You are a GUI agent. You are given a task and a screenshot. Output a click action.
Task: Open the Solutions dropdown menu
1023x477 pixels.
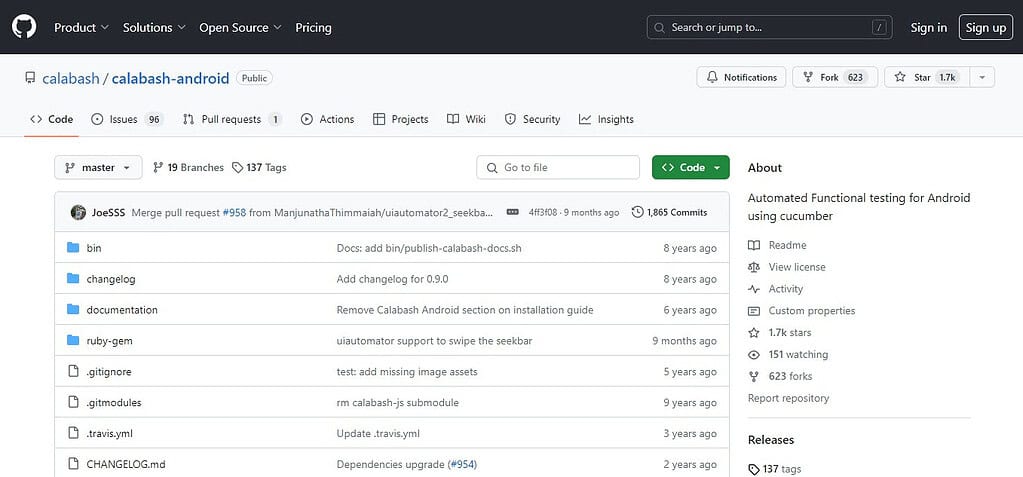tap(155, 27)
